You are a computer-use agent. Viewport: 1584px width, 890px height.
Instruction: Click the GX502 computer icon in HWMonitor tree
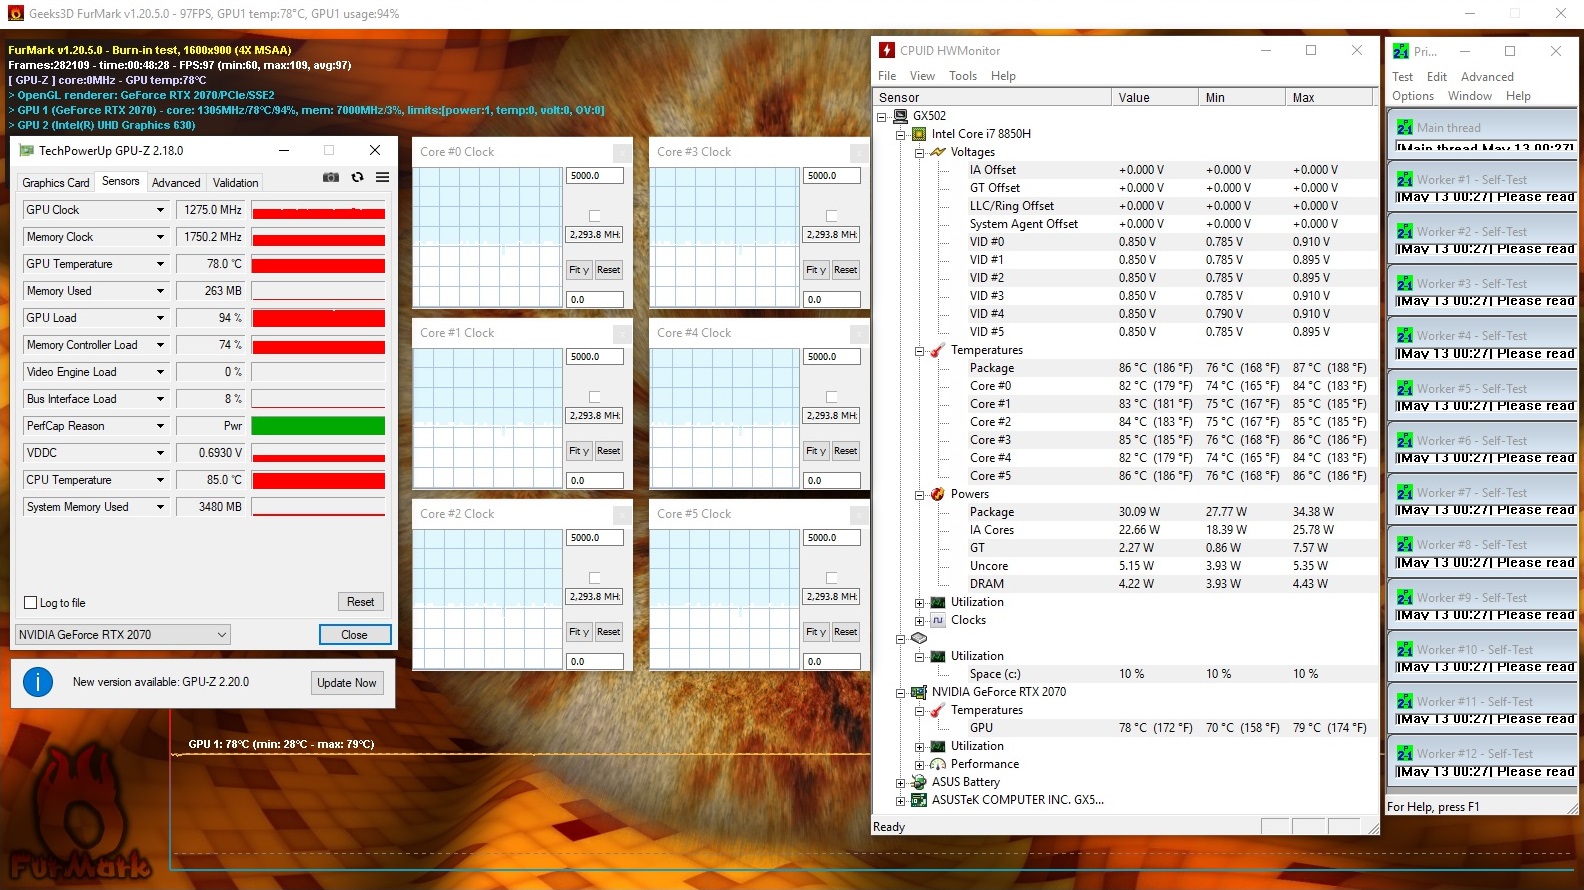click(900, 116)
